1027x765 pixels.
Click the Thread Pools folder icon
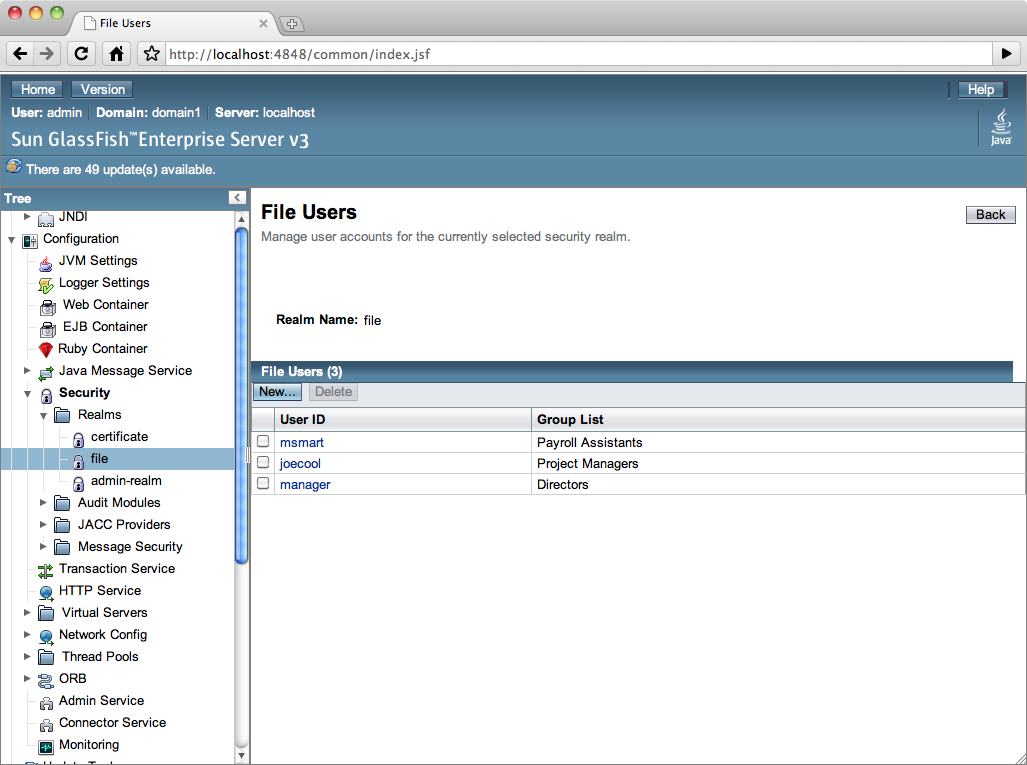pyautogui.click(x=46, y=657)
